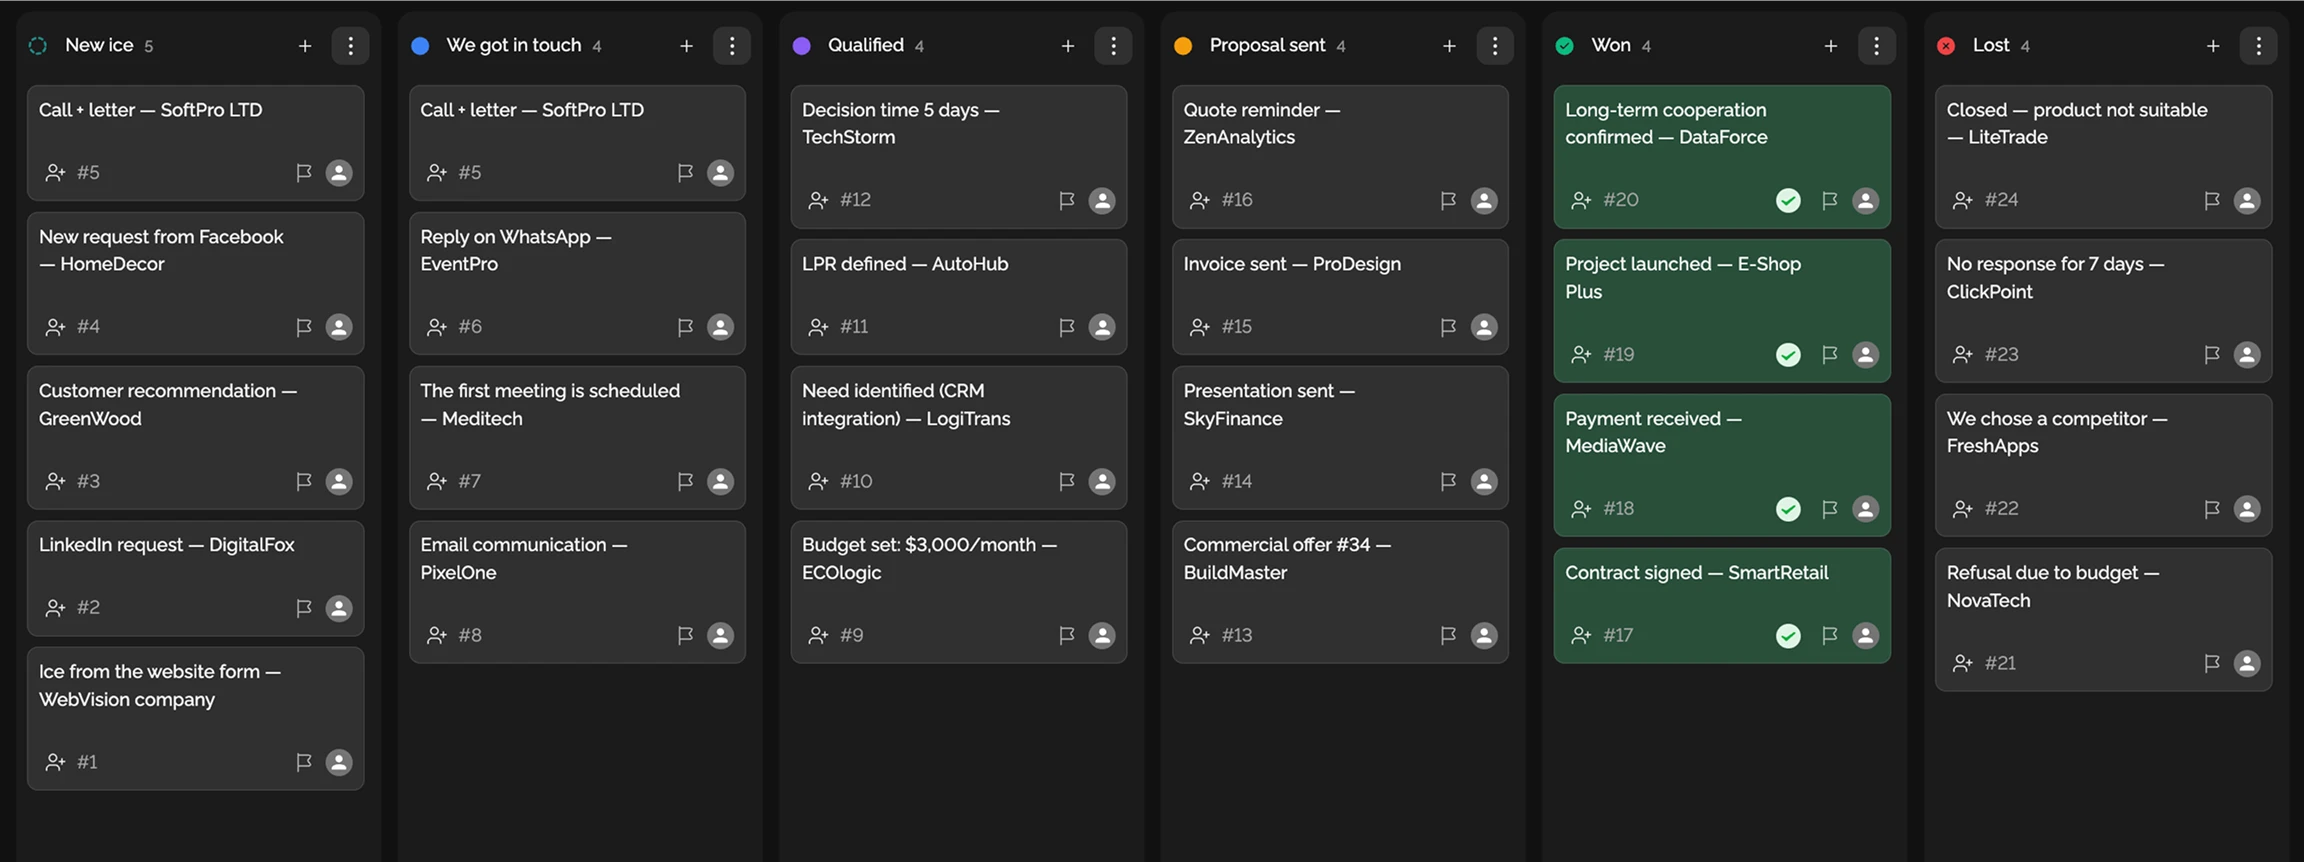The image size is (2304, 862).
Task: Click flag icon on ProDesign invoice card
Action: (x=1447, y=327)
